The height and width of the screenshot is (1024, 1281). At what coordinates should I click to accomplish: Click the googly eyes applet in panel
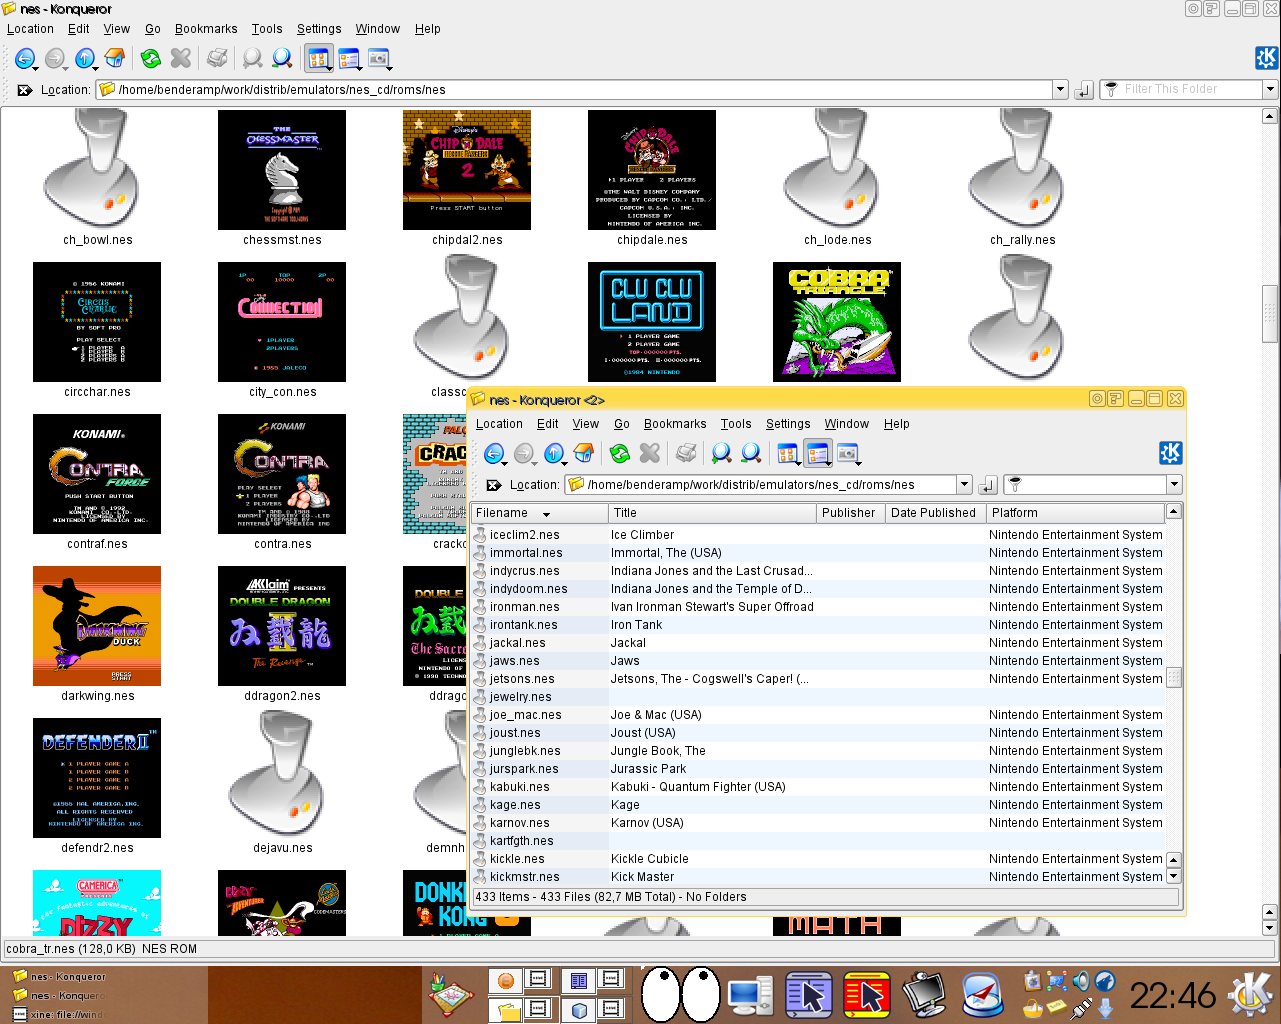680,994
